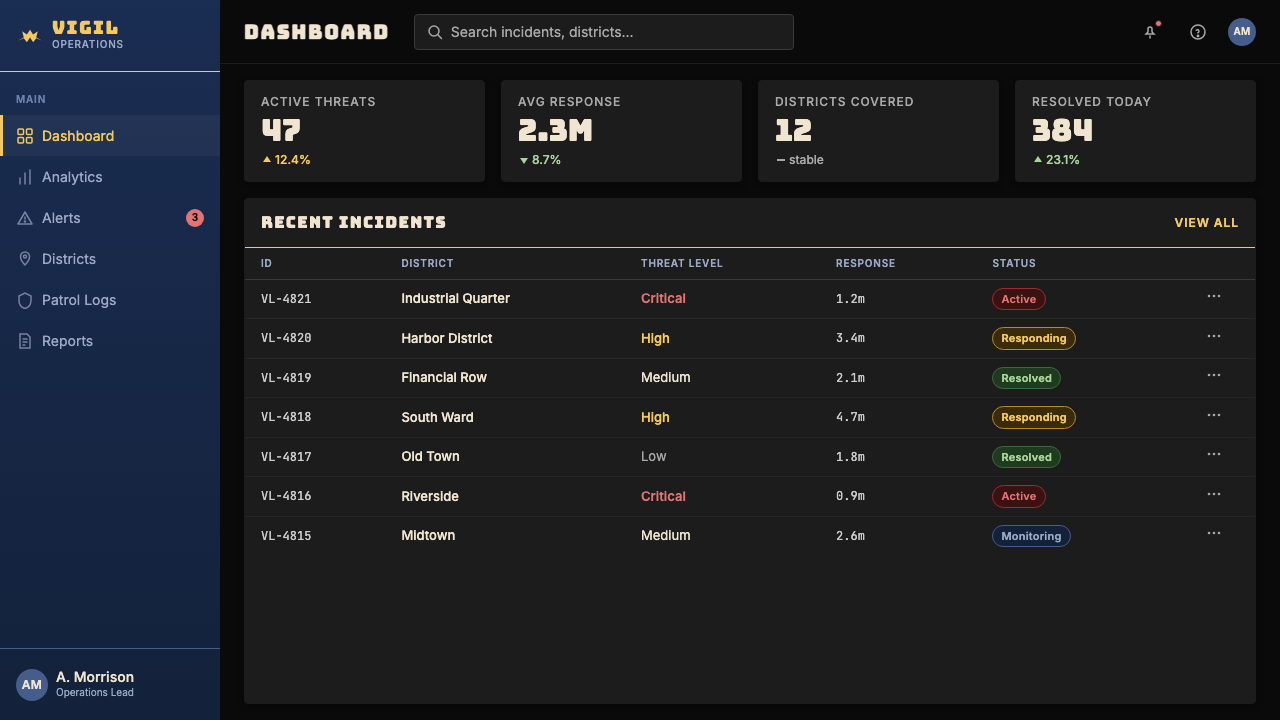
Task: Click Responding badge for South Ward
Action: [1034, 417]
